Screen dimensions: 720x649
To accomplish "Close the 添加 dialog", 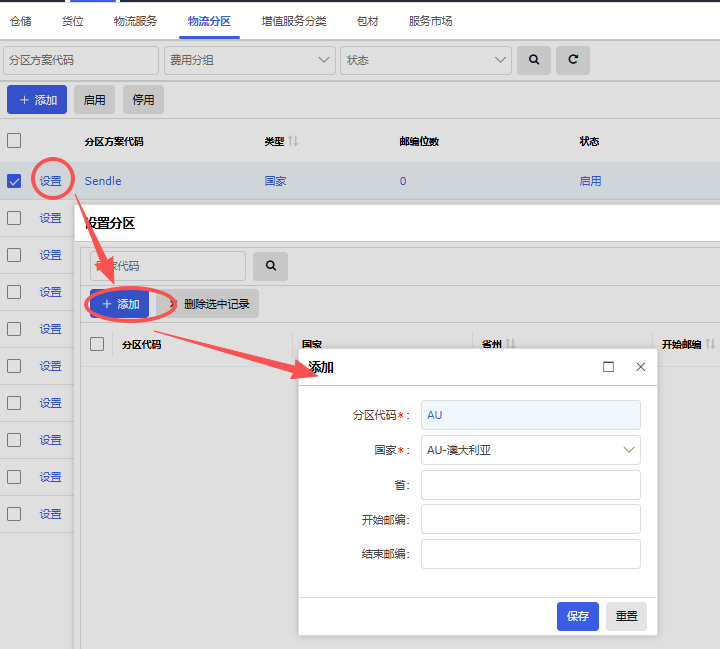I will click(641, 367).
